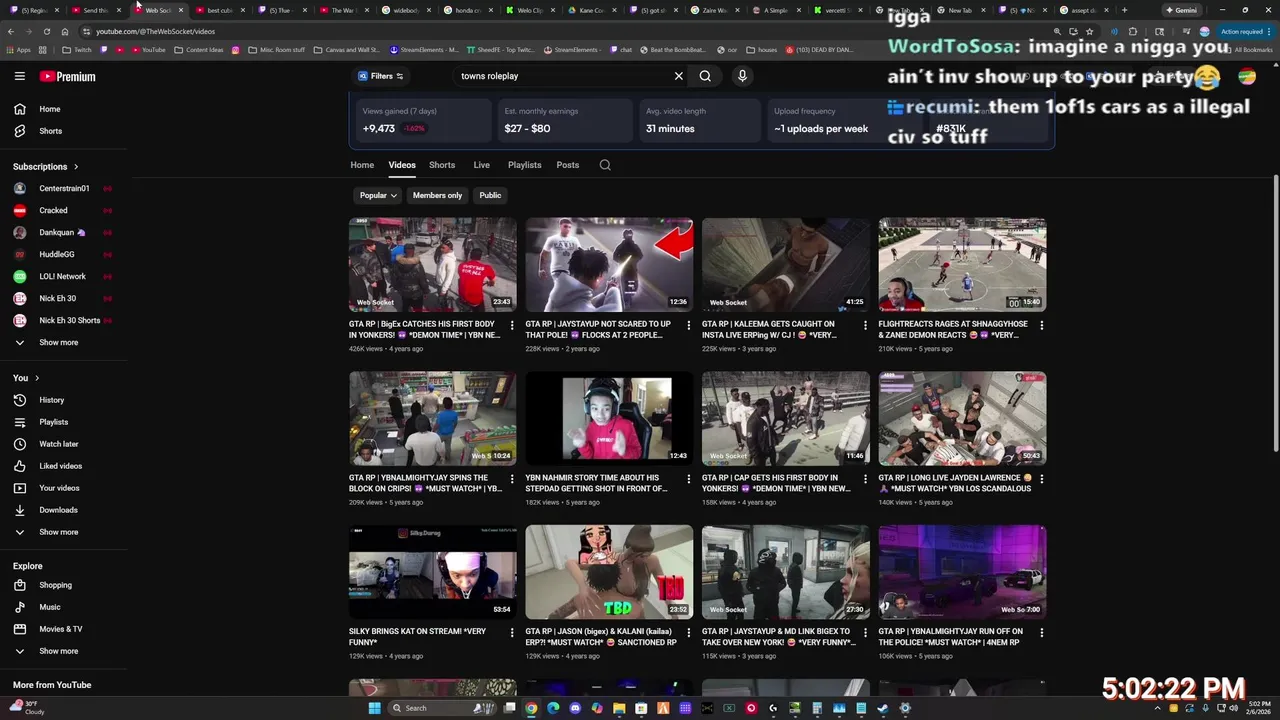Switch to the channel Posts tab

pyautogui.click(x=567, y=165)
